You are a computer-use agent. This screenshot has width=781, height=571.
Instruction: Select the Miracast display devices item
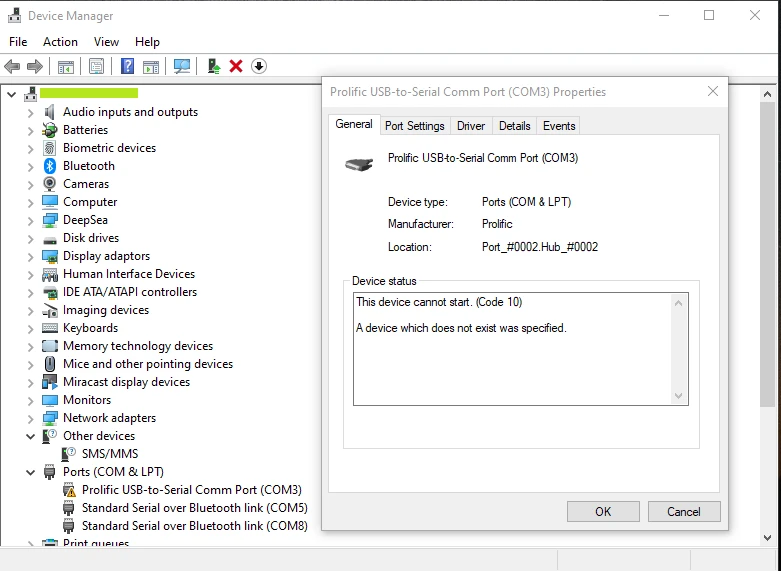pos(127,382)
